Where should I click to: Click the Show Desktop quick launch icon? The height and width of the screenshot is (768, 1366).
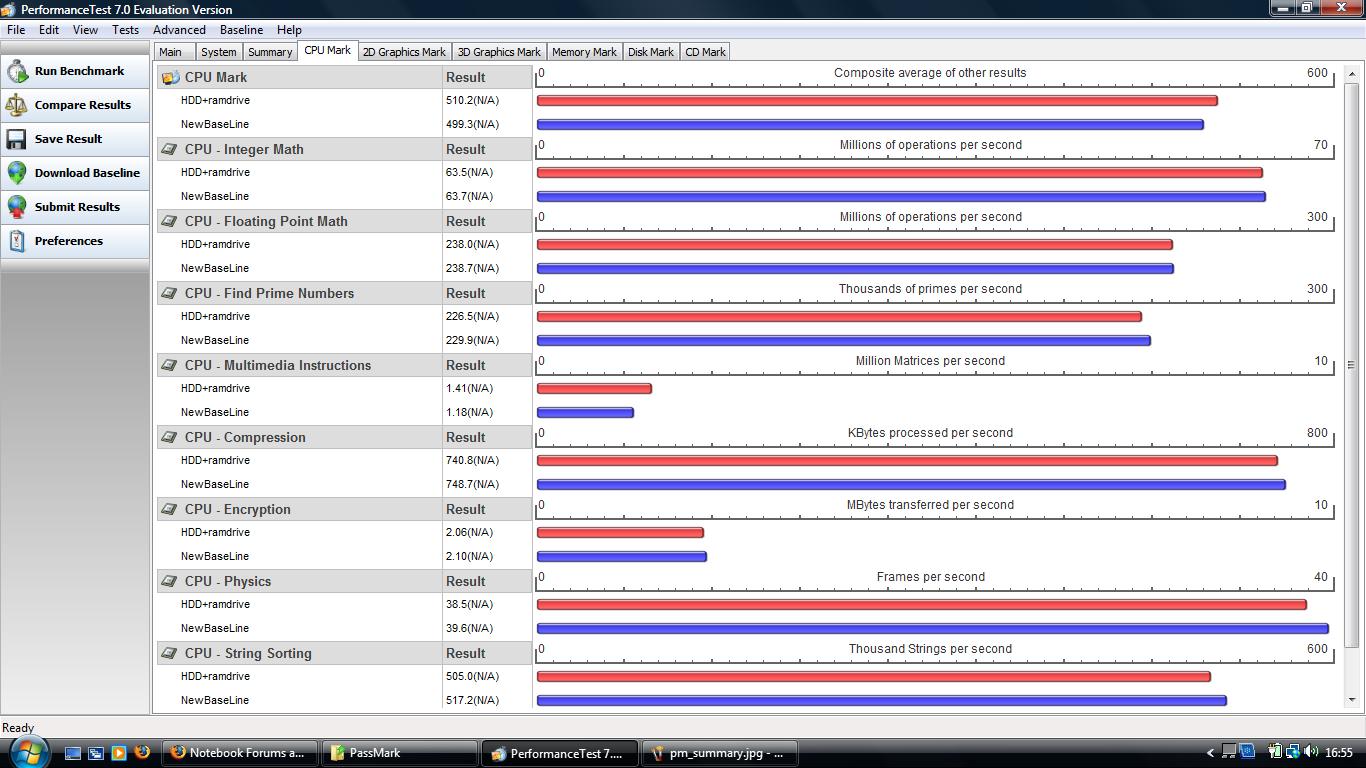click(x=72, y=753)
